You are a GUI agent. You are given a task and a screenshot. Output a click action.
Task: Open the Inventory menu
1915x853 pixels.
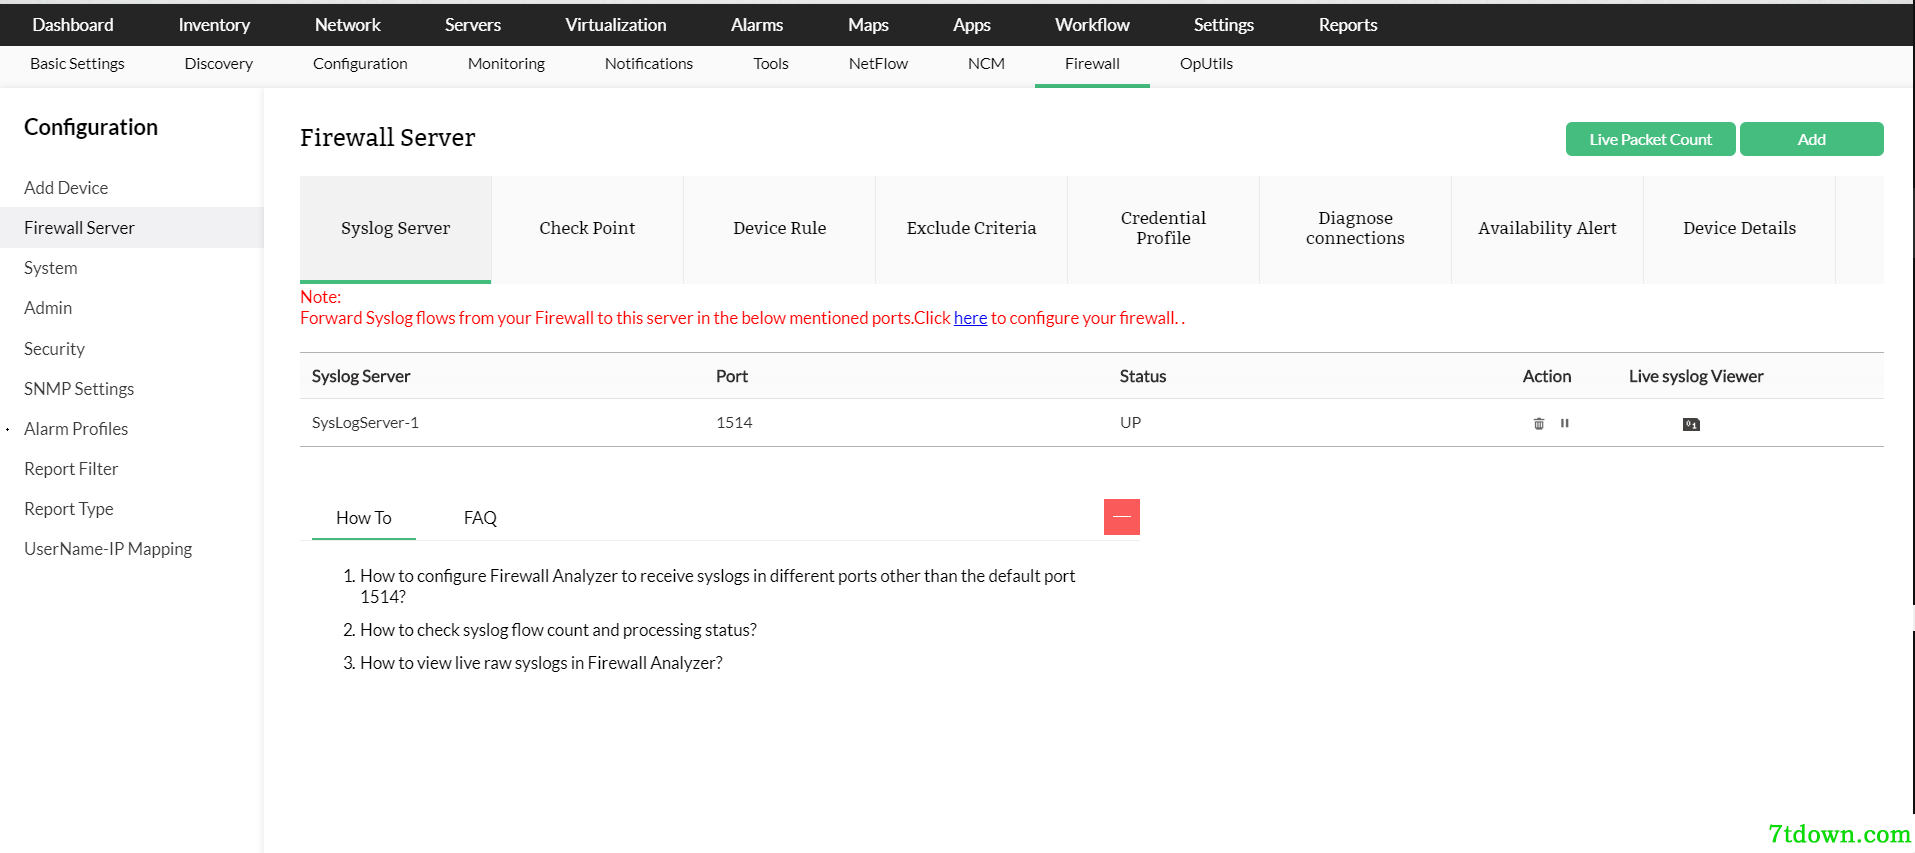coord(214,25)
